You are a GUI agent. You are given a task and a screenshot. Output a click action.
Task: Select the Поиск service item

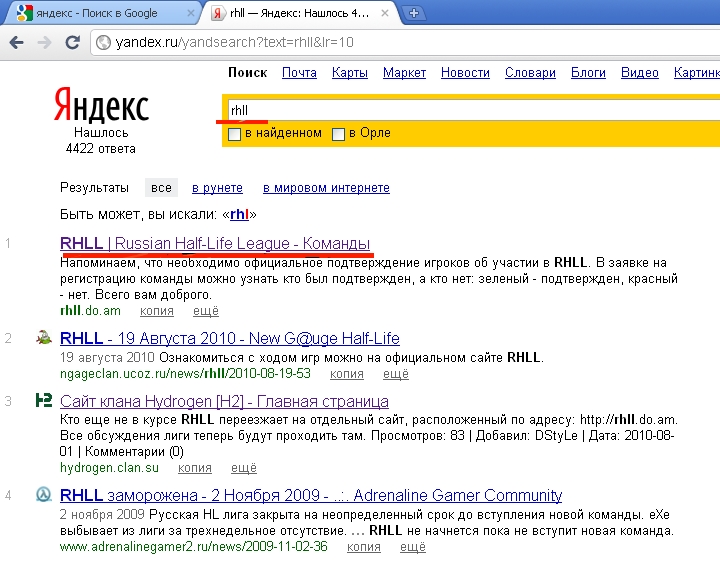[x=248, y=73]
